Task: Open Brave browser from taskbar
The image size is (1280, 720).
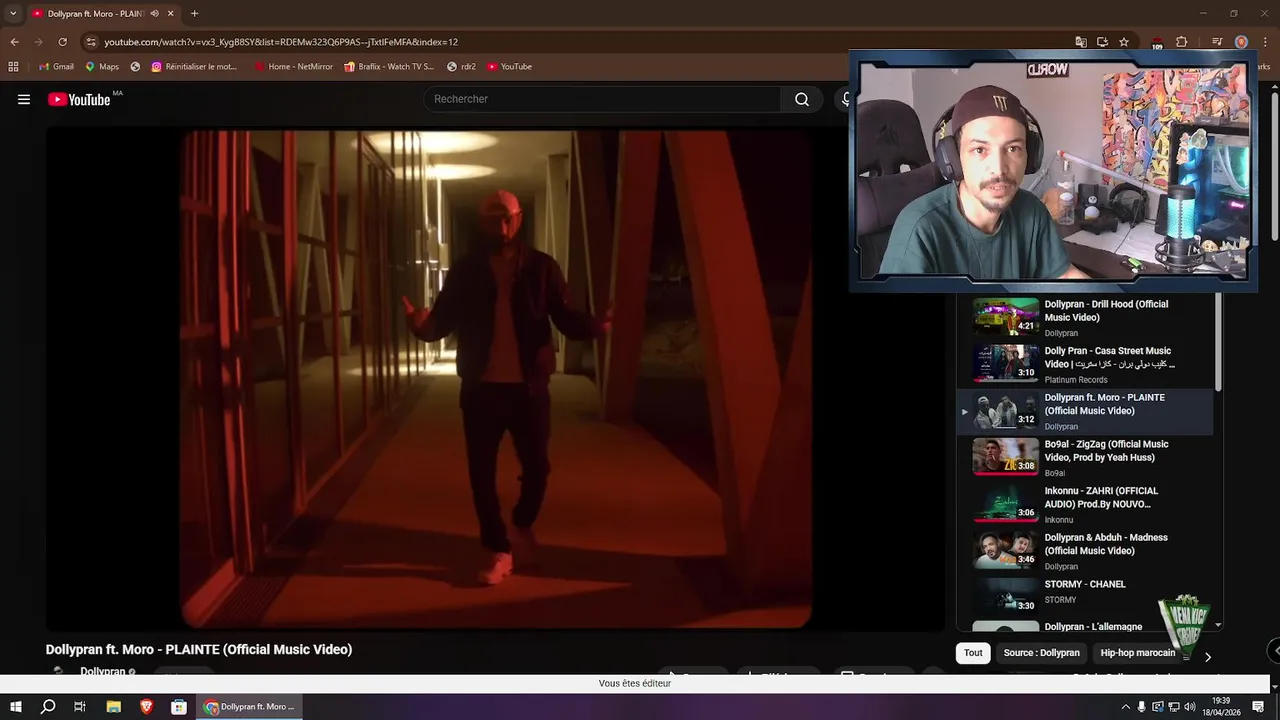Action: pyautogui.click(x=146, y=707)
